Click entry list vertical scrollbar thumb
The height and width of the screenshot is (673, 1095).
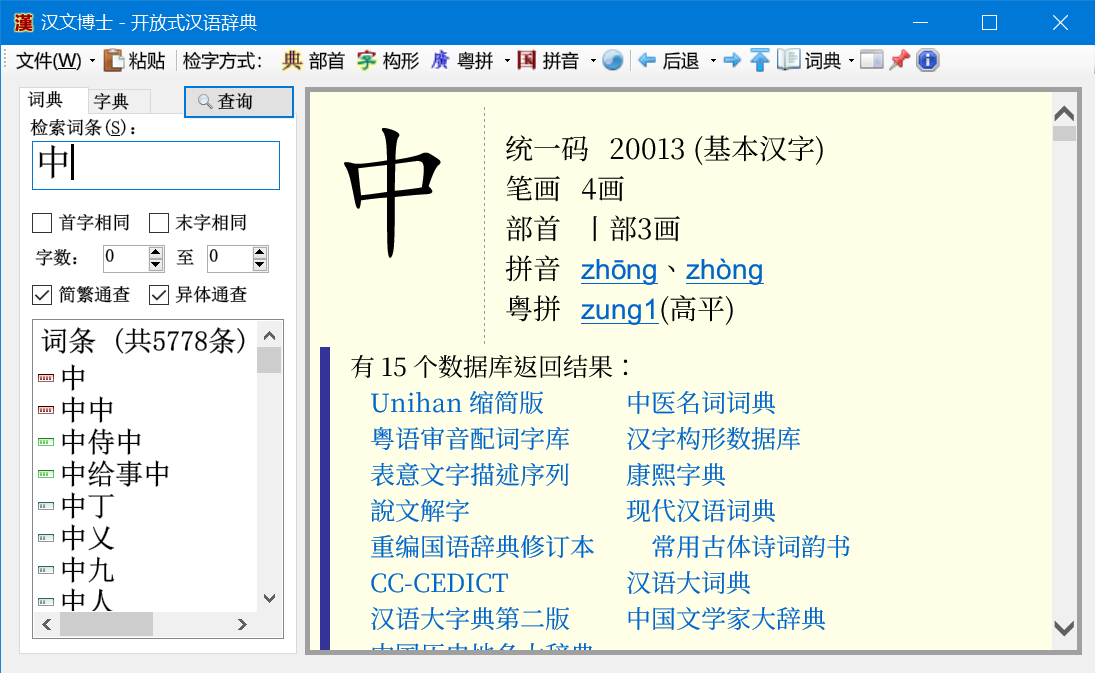click(x=269, y=360)
